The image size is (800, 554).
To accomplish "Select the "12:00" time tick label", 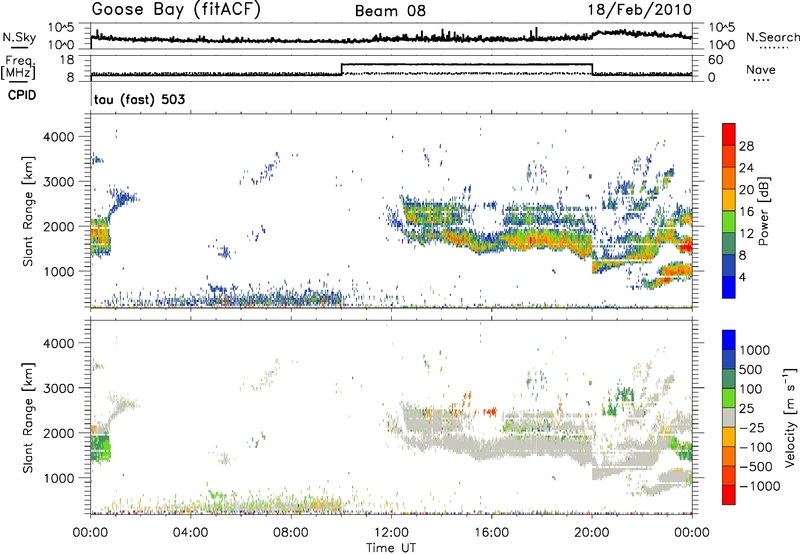I will pyautogui.click(x=391, y=533).
